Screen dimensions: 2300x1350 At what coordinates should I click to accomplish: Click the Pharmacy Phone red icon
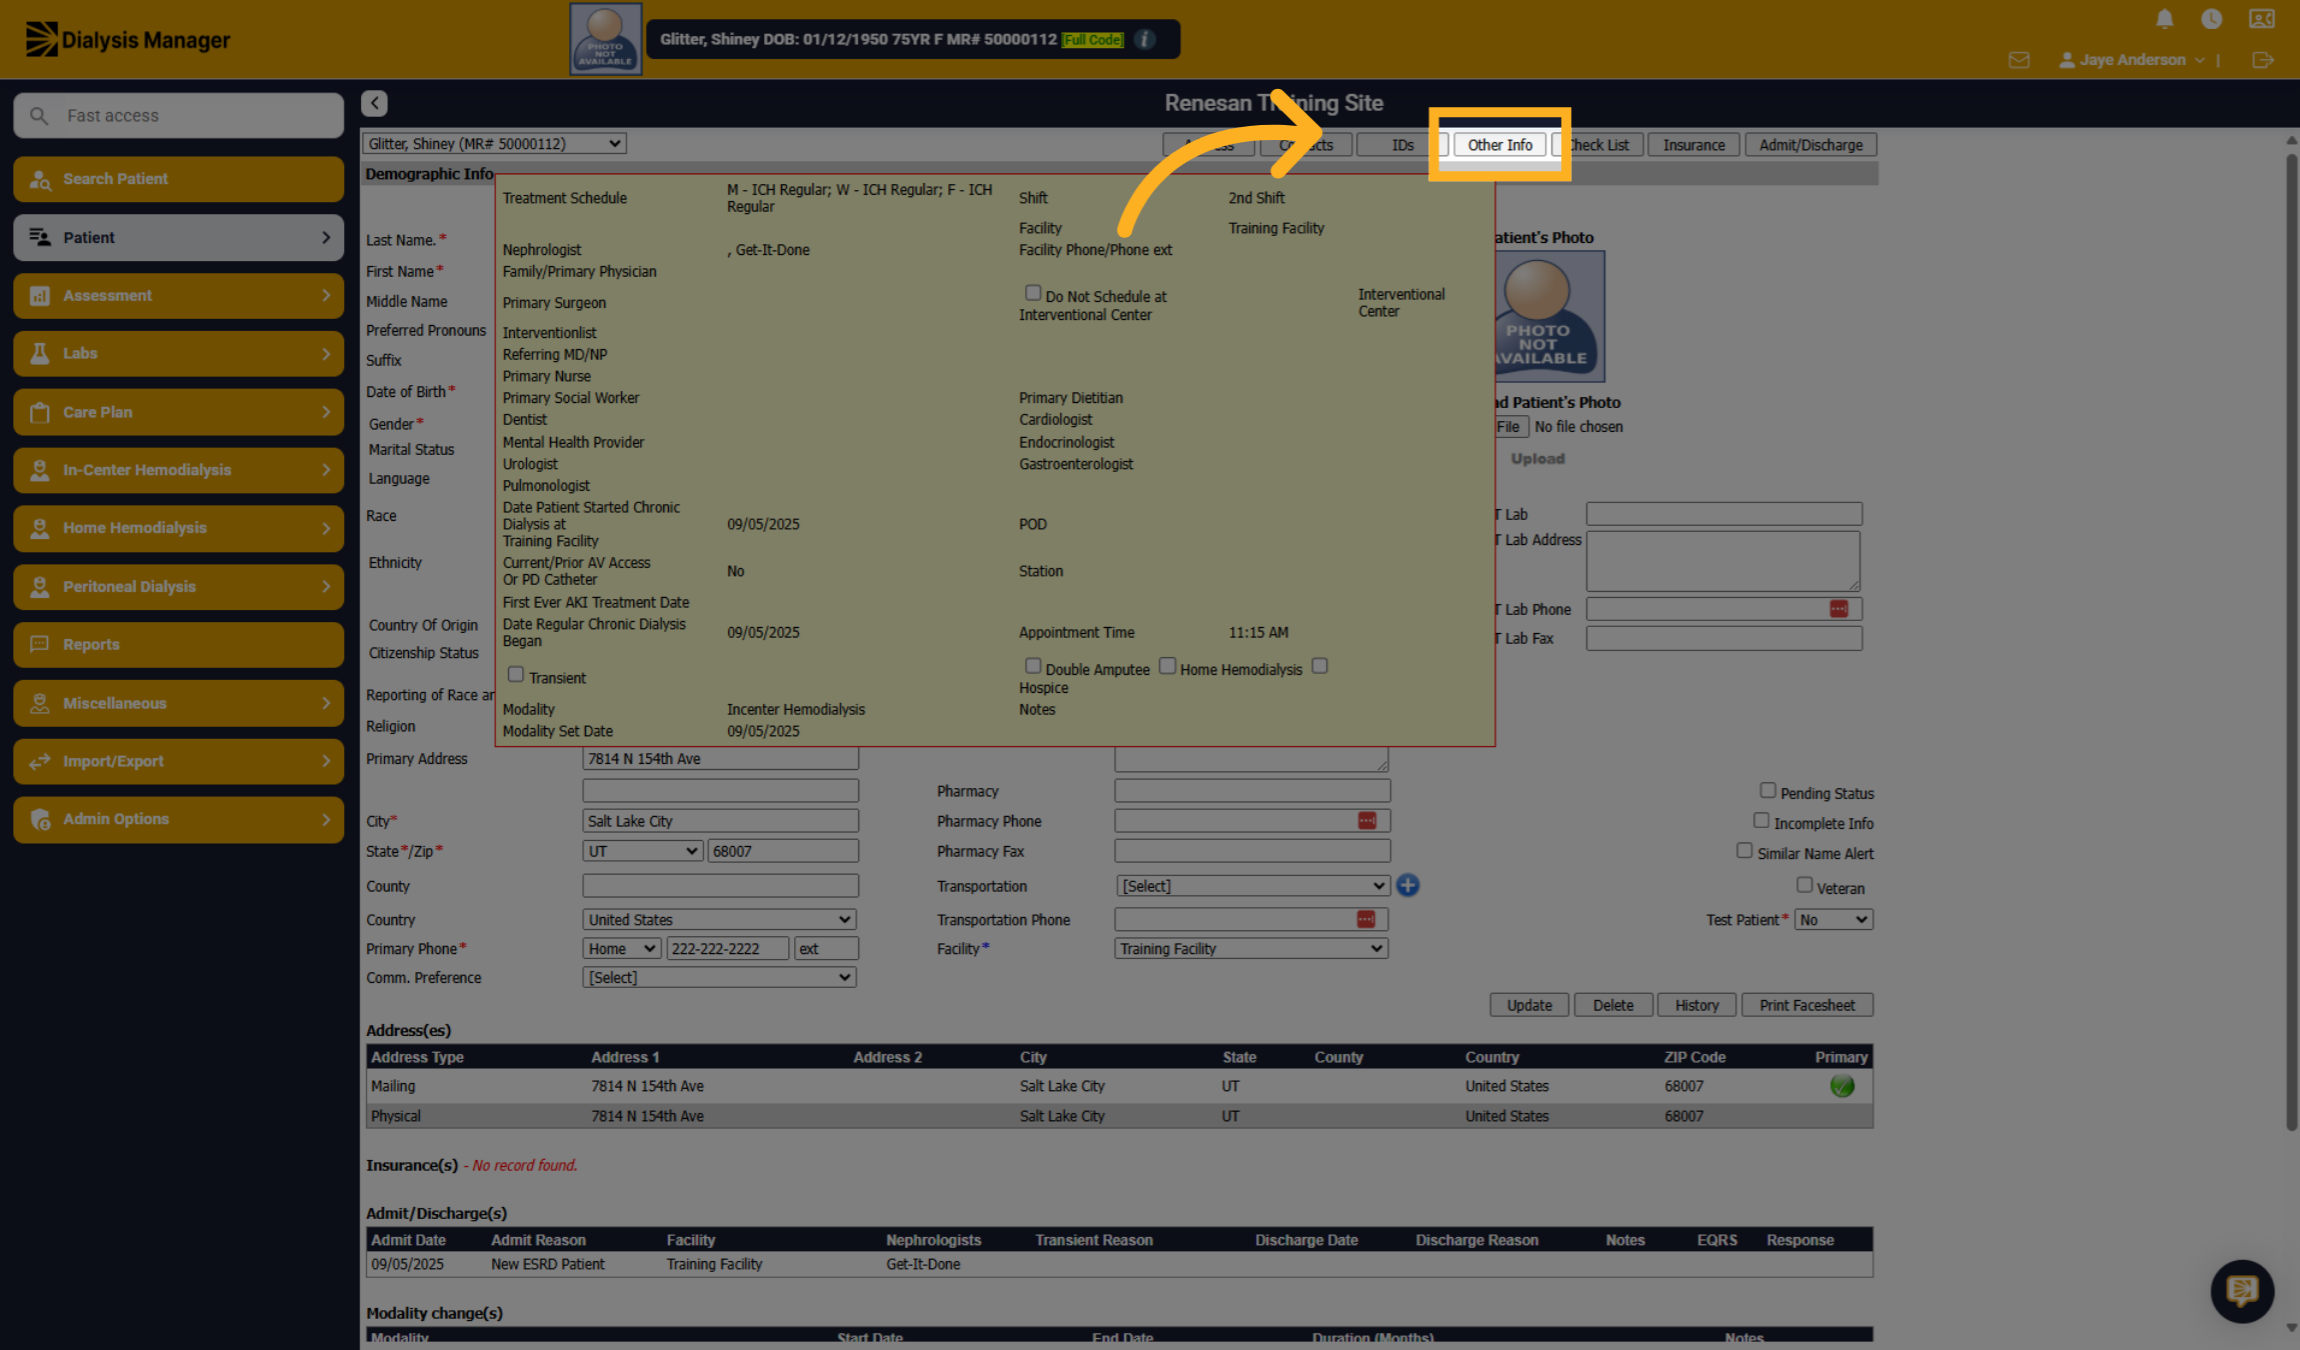pos(1367,820)
